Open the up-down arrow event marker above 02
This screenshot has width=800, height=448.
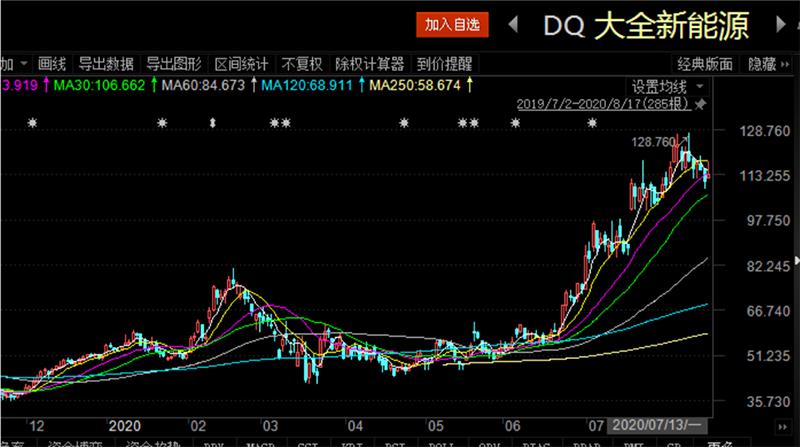click(x=213, y=122)
